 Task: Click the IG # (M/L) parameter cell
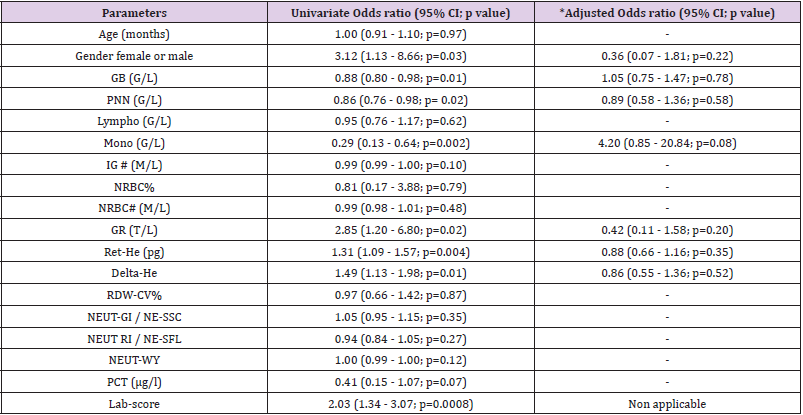pos(134,165)
